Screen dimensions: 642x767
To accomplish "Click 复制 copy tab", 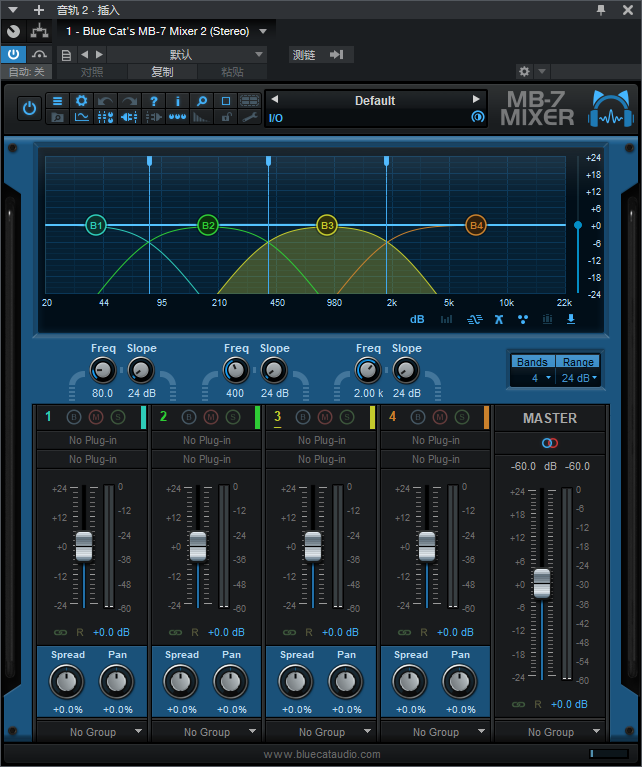I will pyautogui.click(x=162, y=72).
